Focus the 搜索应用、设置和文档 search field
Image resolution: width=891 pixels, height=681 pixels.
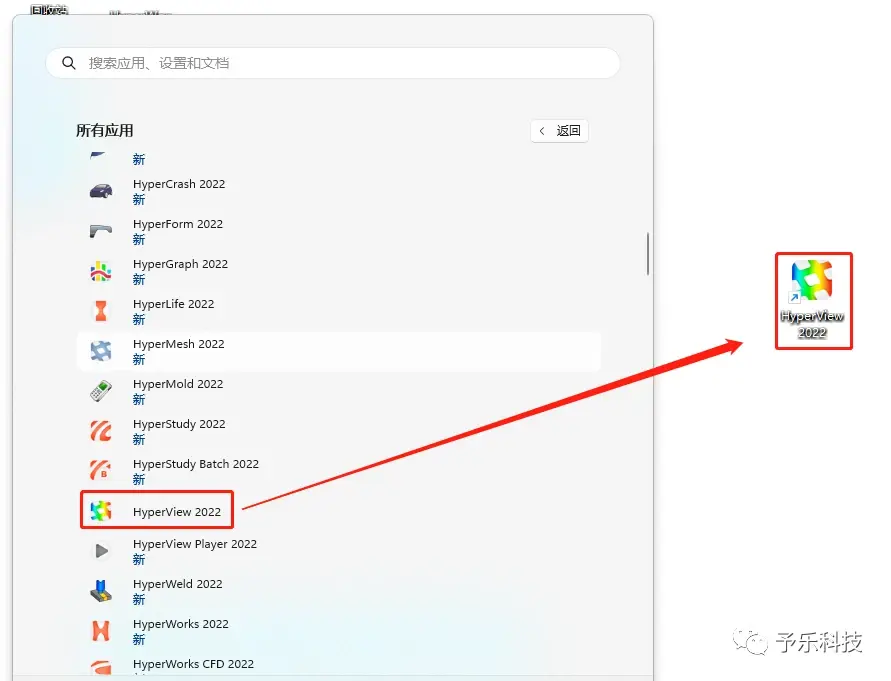coord(332,63)
